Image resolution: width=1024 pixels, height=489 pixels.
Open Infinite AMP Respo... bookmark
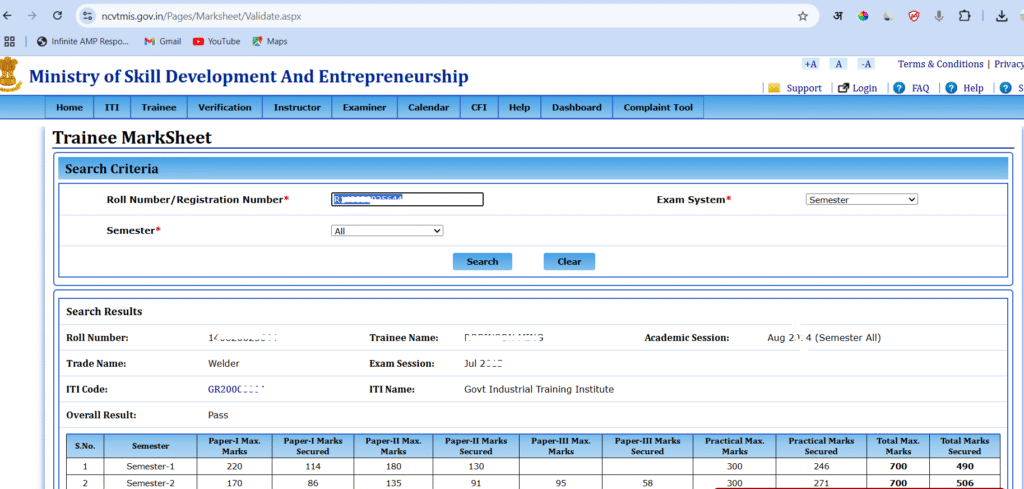[x=84, y=41]
